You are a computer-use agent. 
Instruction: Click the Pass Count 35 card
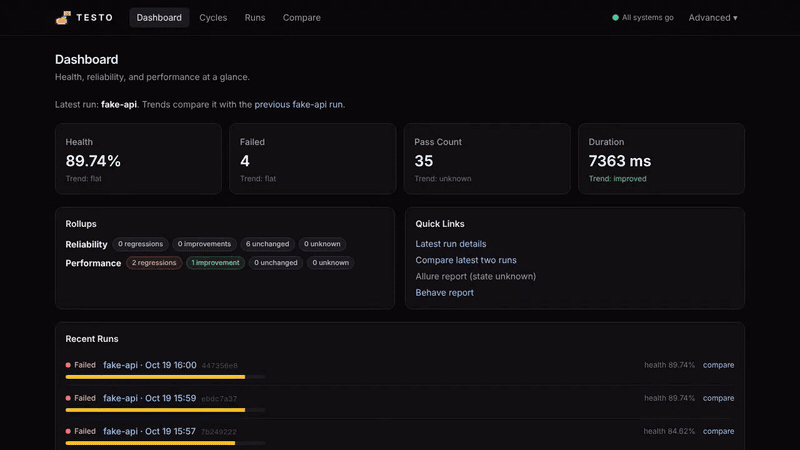(487, 159)
